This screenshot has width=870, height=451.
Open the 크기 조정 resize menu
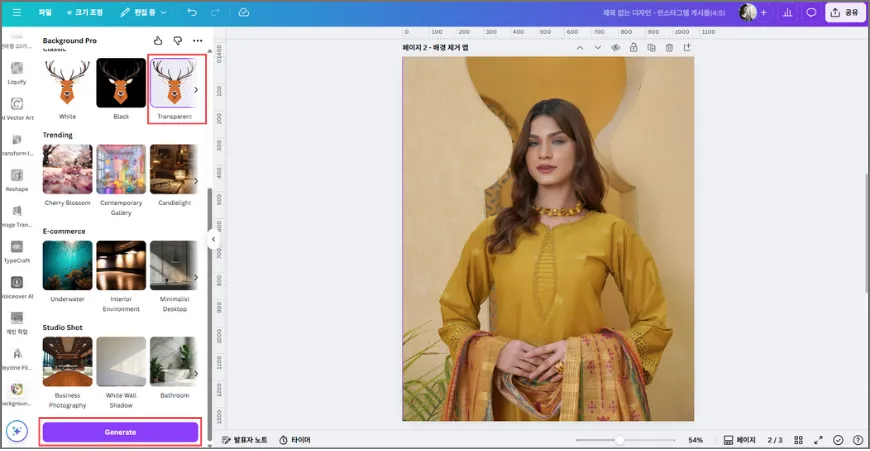[84, 12]
